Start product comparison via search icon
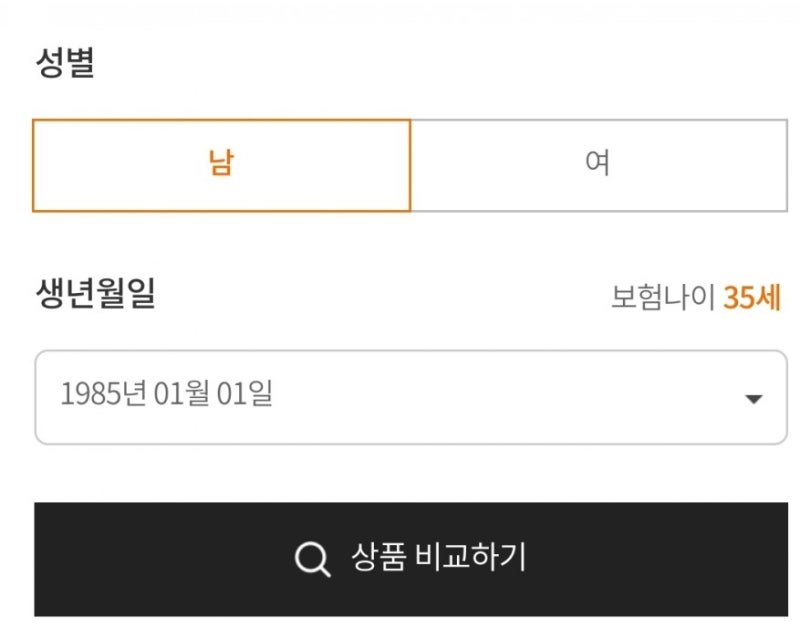The height and width of the screenshot is (639, 800). pos(312,559)
